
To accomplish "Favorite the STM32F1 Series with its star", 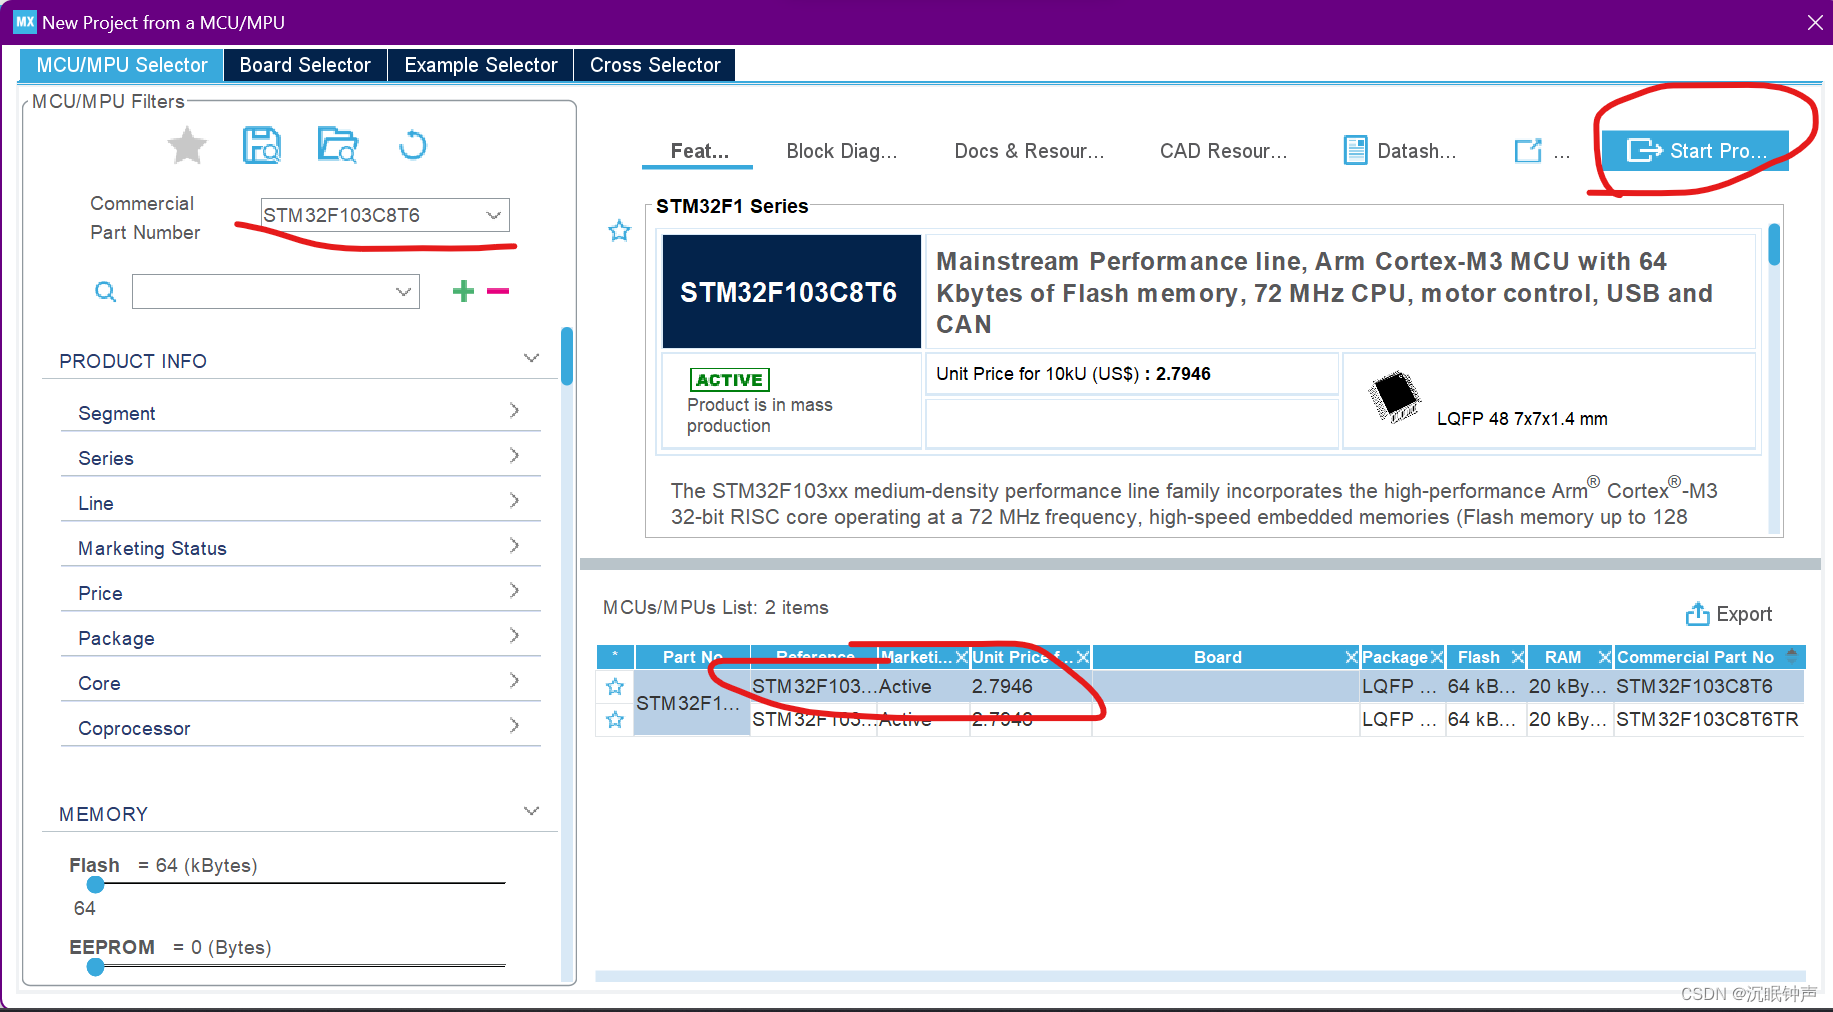I will point(620,231).
